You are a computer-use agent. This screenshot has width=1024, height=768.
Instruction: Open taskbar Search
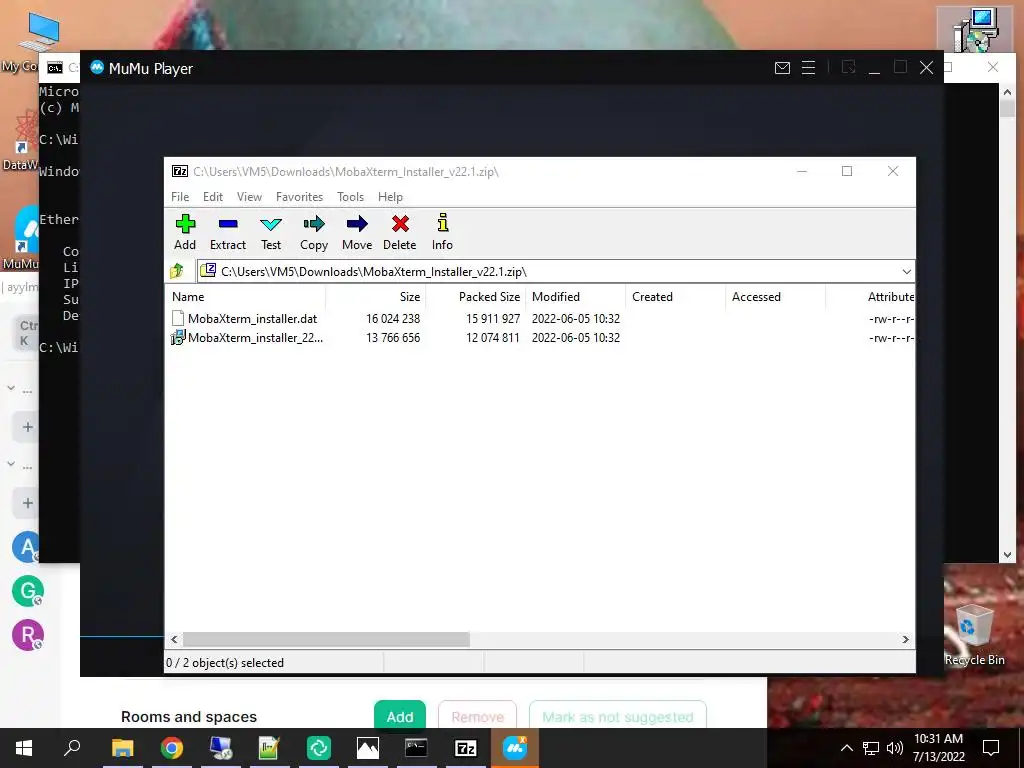click(72, 748)
